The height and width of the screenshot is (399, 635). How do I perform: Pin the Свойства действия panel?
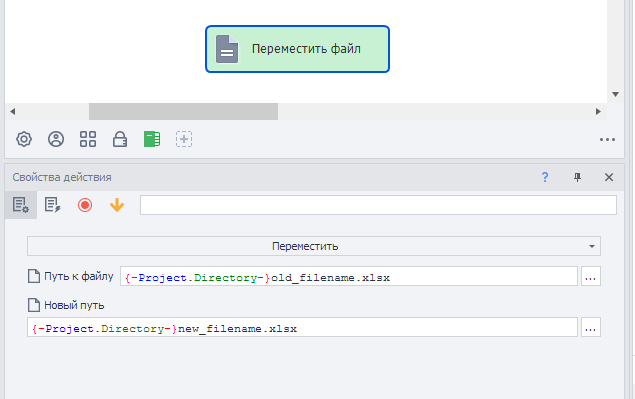577,177
